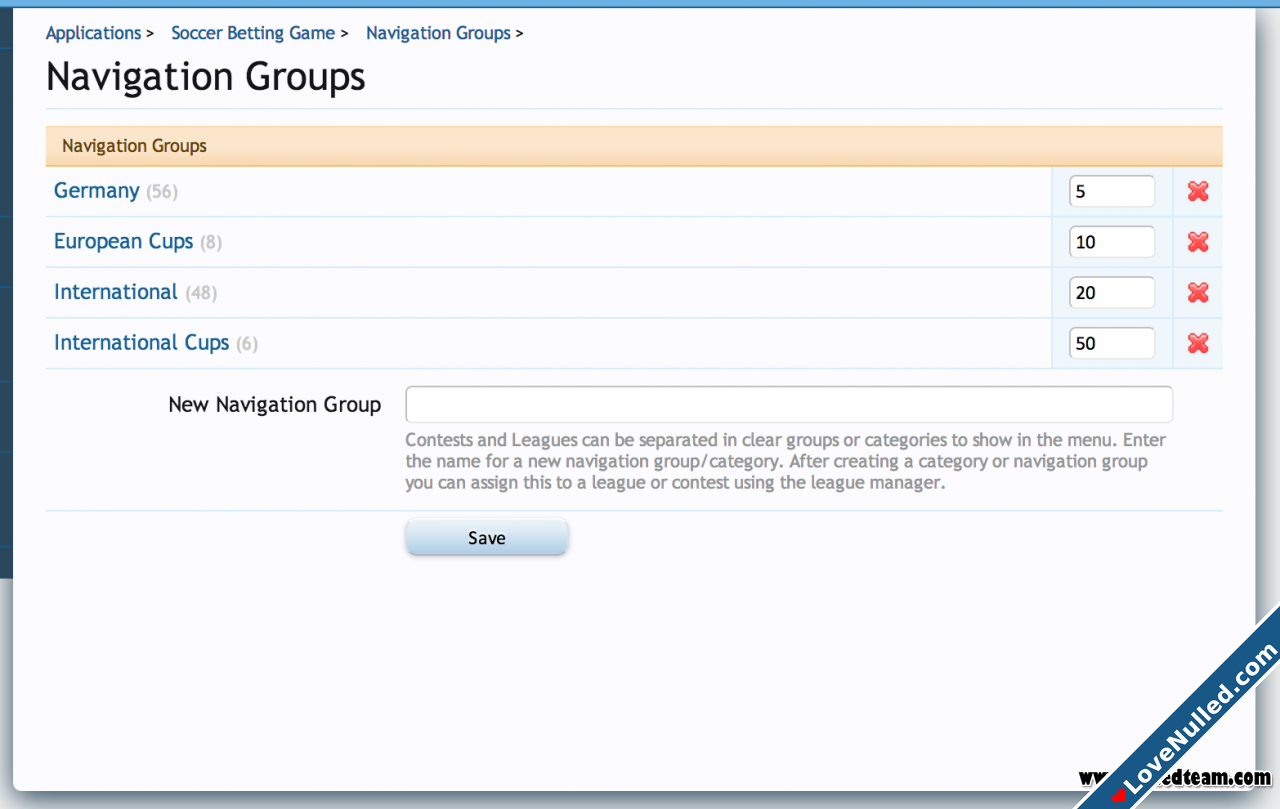Delete the International (48) navigation group
This screenshot has width=1280, height=809.
coord(1198,292)
